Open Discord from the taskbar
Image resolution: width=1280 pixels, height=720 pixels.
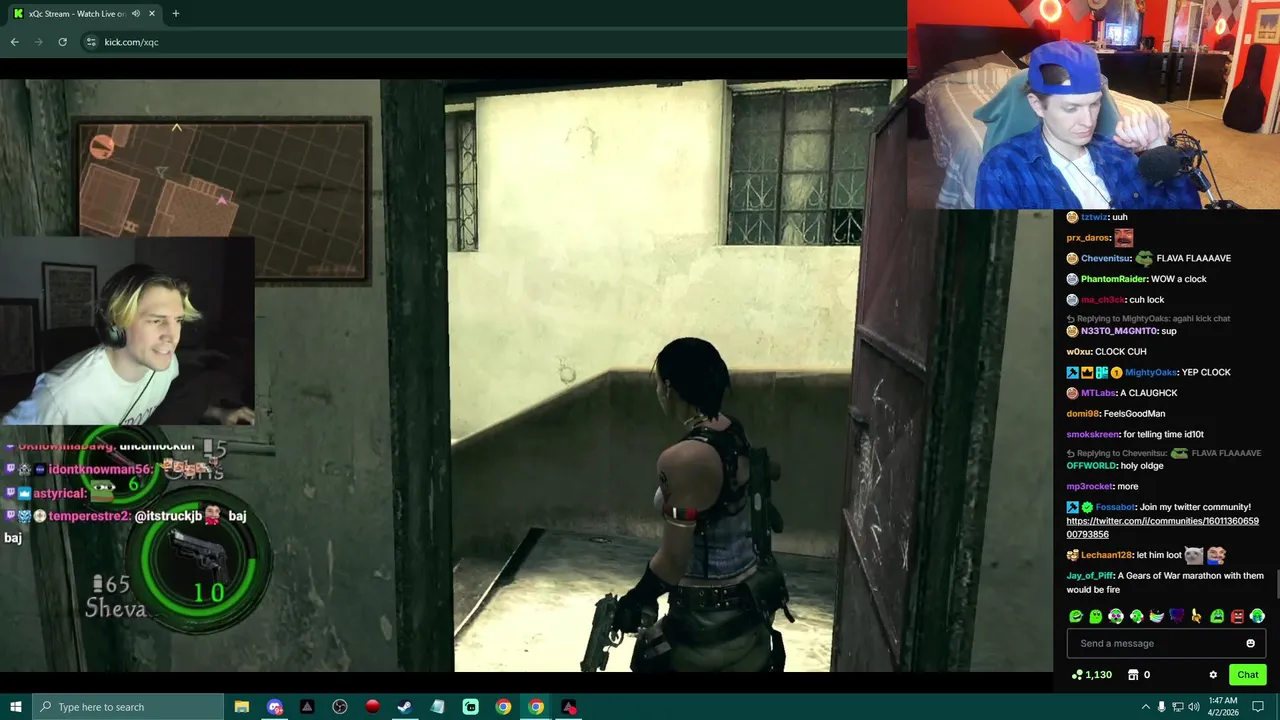coord(275,707)
